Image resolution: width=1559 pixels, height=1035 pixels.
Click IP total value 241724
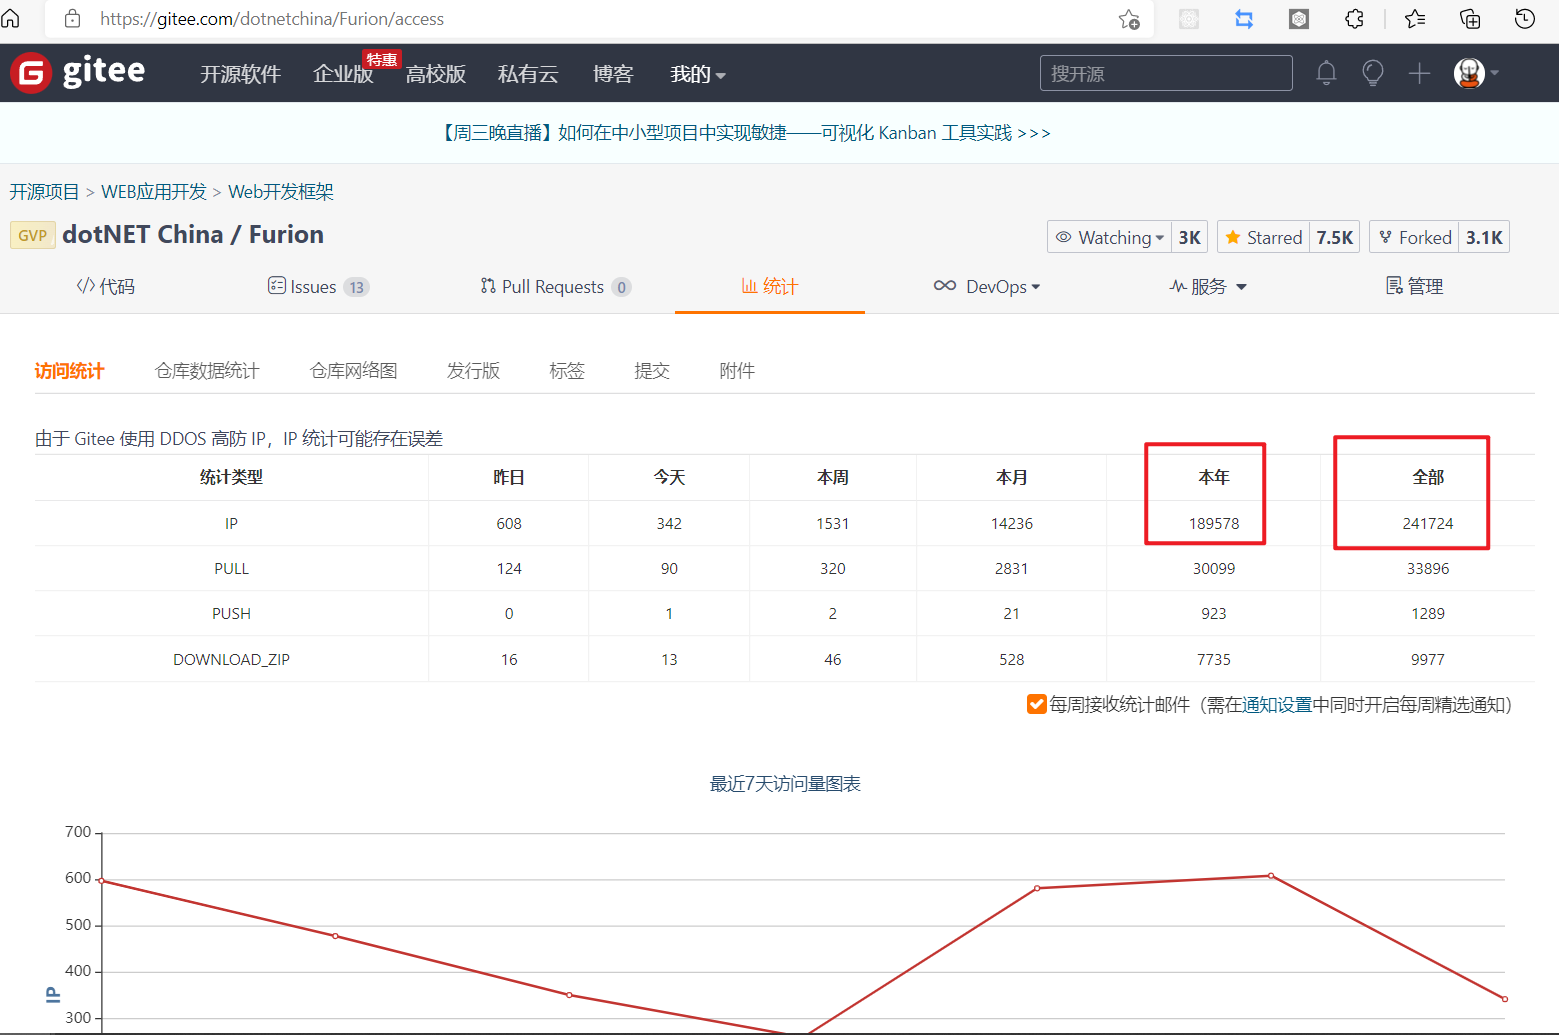click(1428, 523)
